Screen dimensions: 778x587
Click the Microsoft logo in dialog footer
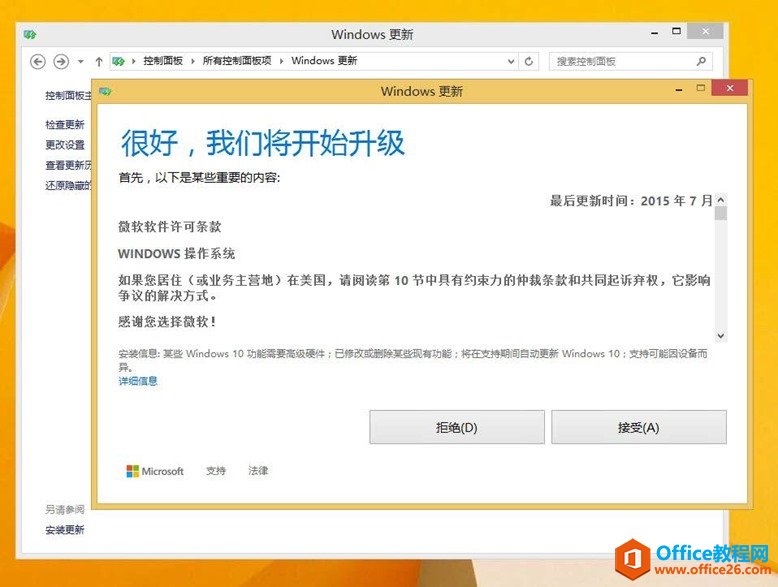tap(155, 471)
